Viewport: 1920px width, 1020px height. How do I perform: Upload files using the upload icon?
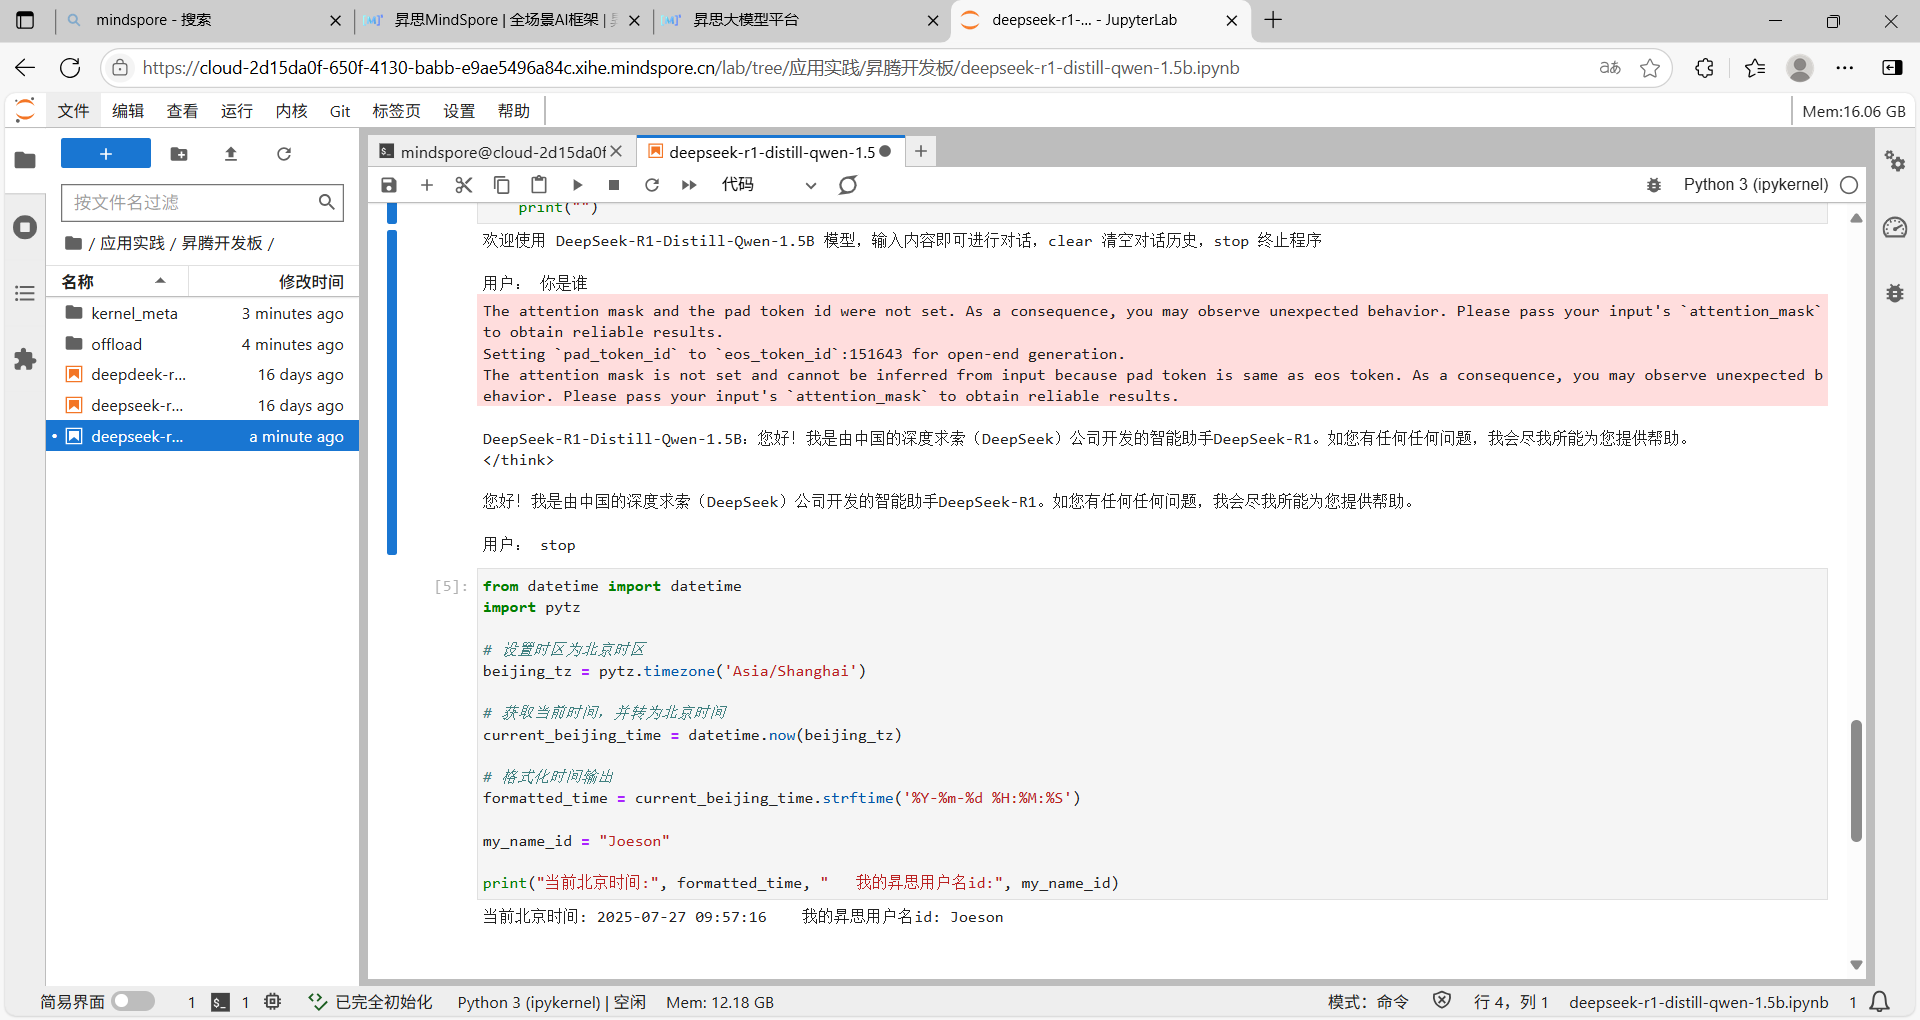(231, 154)
